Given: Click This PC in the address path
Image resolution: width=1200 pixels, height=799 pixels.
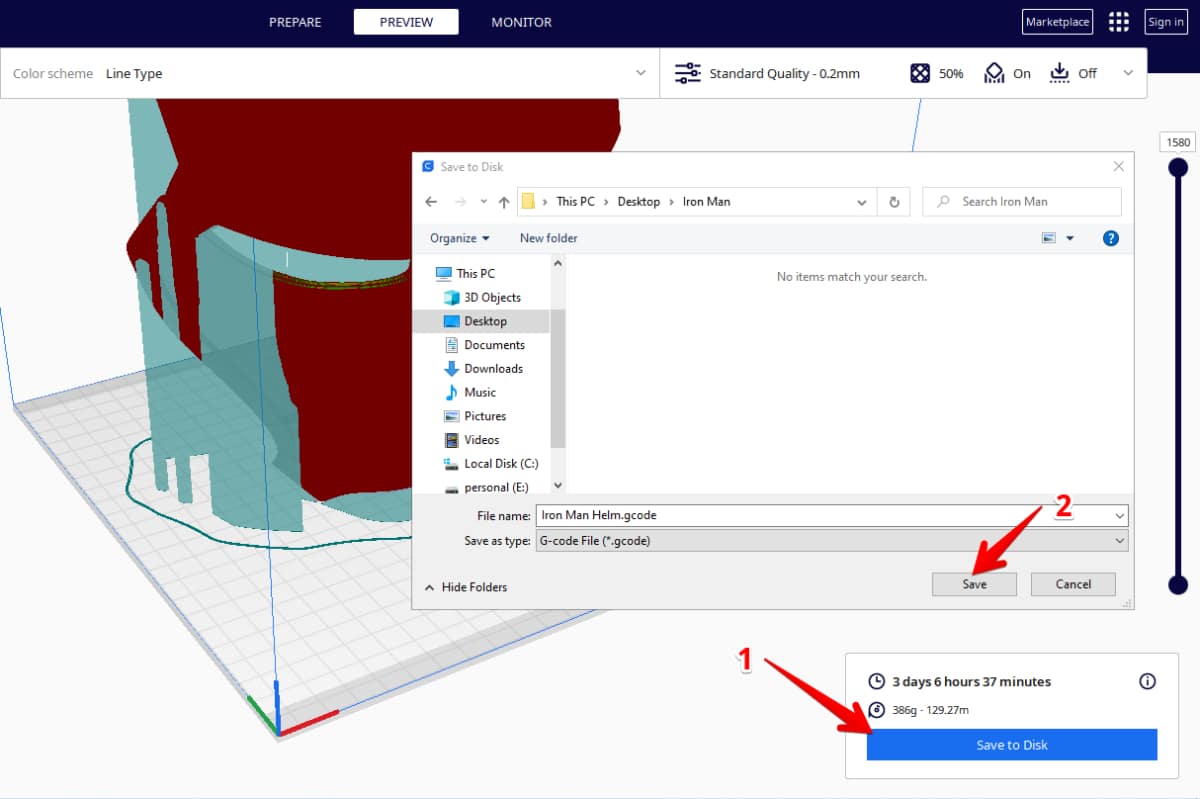Looking at the screenshot, I should [575, 202].
